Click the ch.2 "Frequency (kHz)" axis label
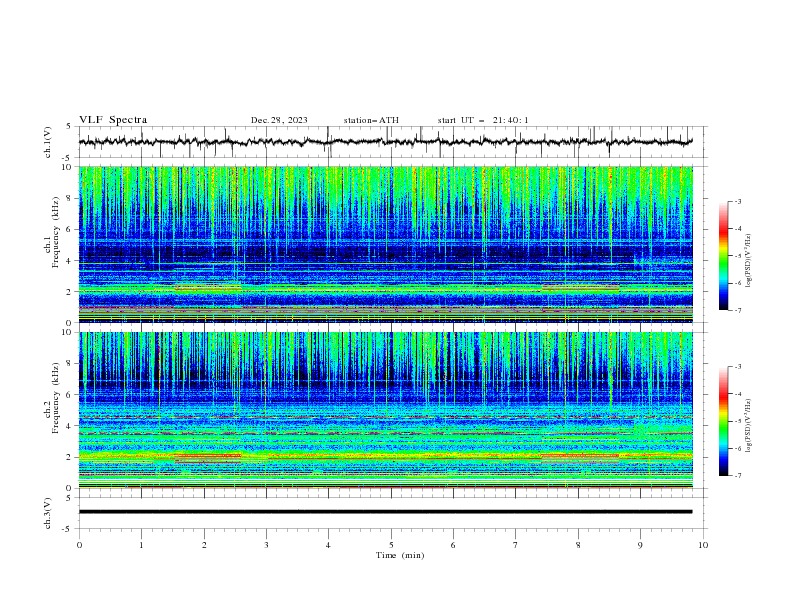 click(56, 398)
